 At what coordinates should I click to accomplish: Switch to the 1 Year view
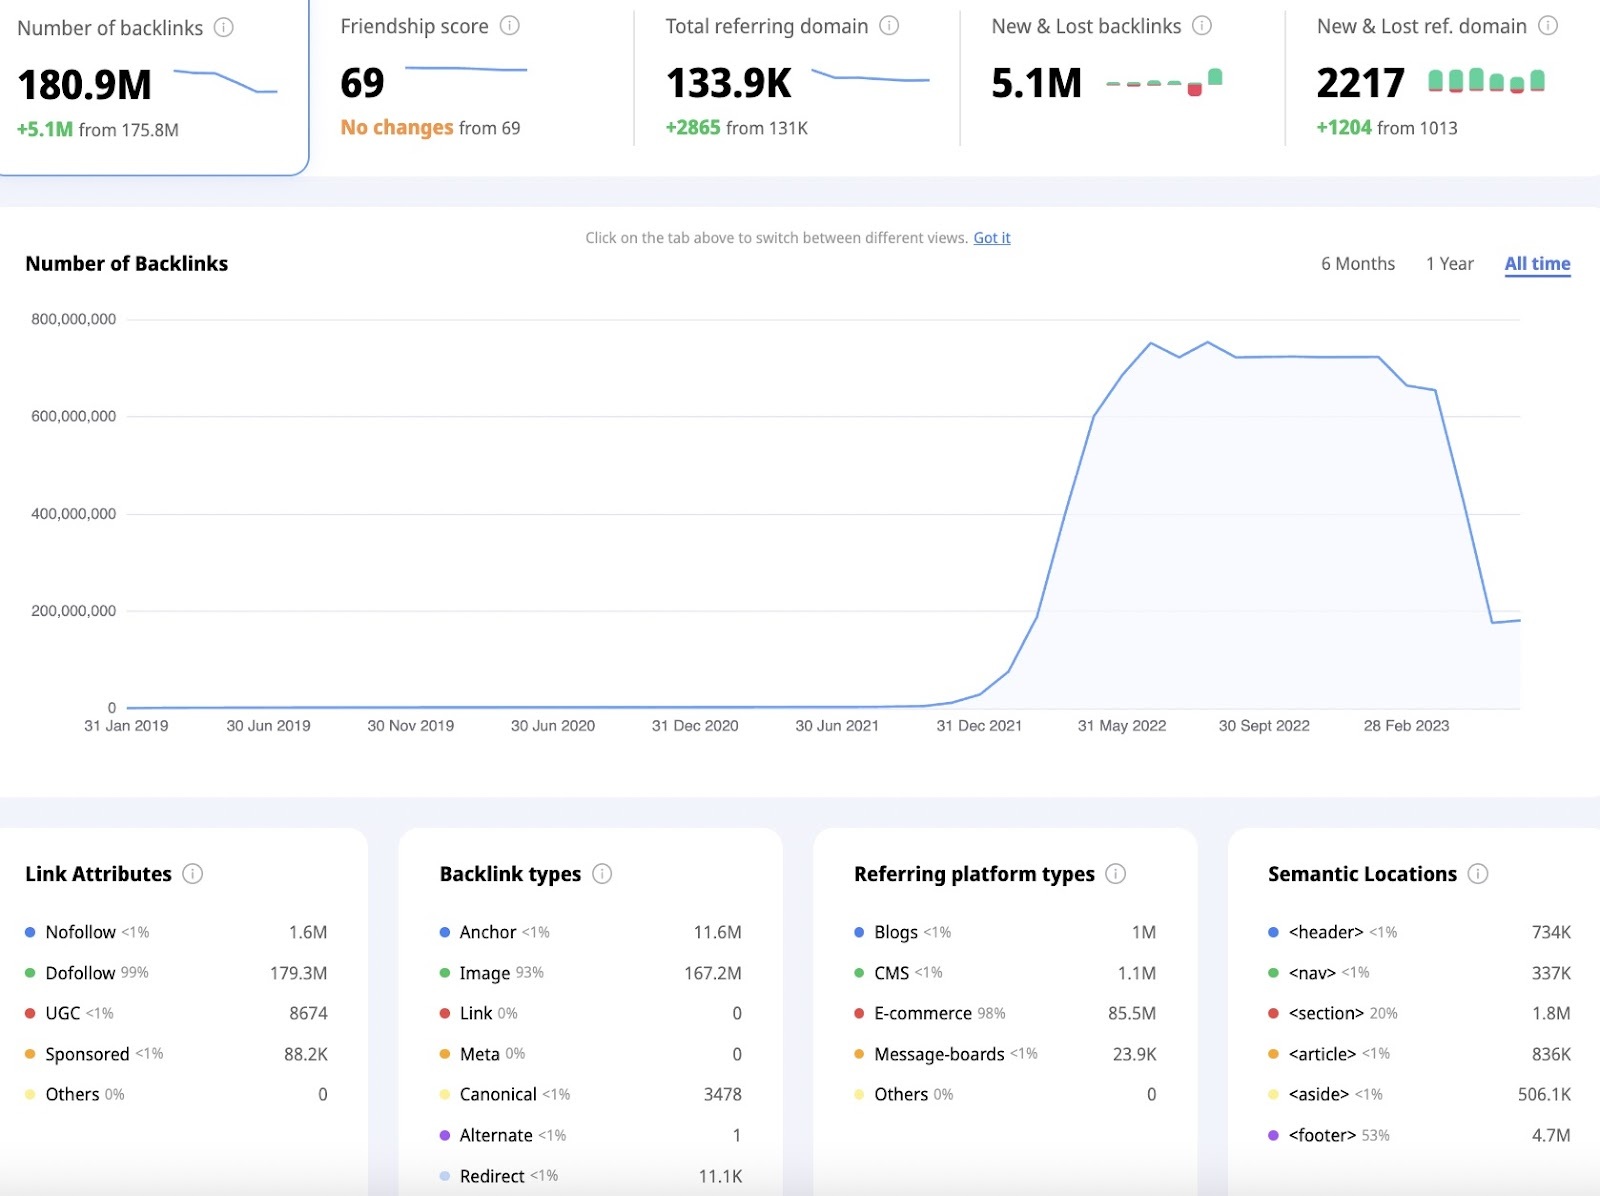[1449, 263]
